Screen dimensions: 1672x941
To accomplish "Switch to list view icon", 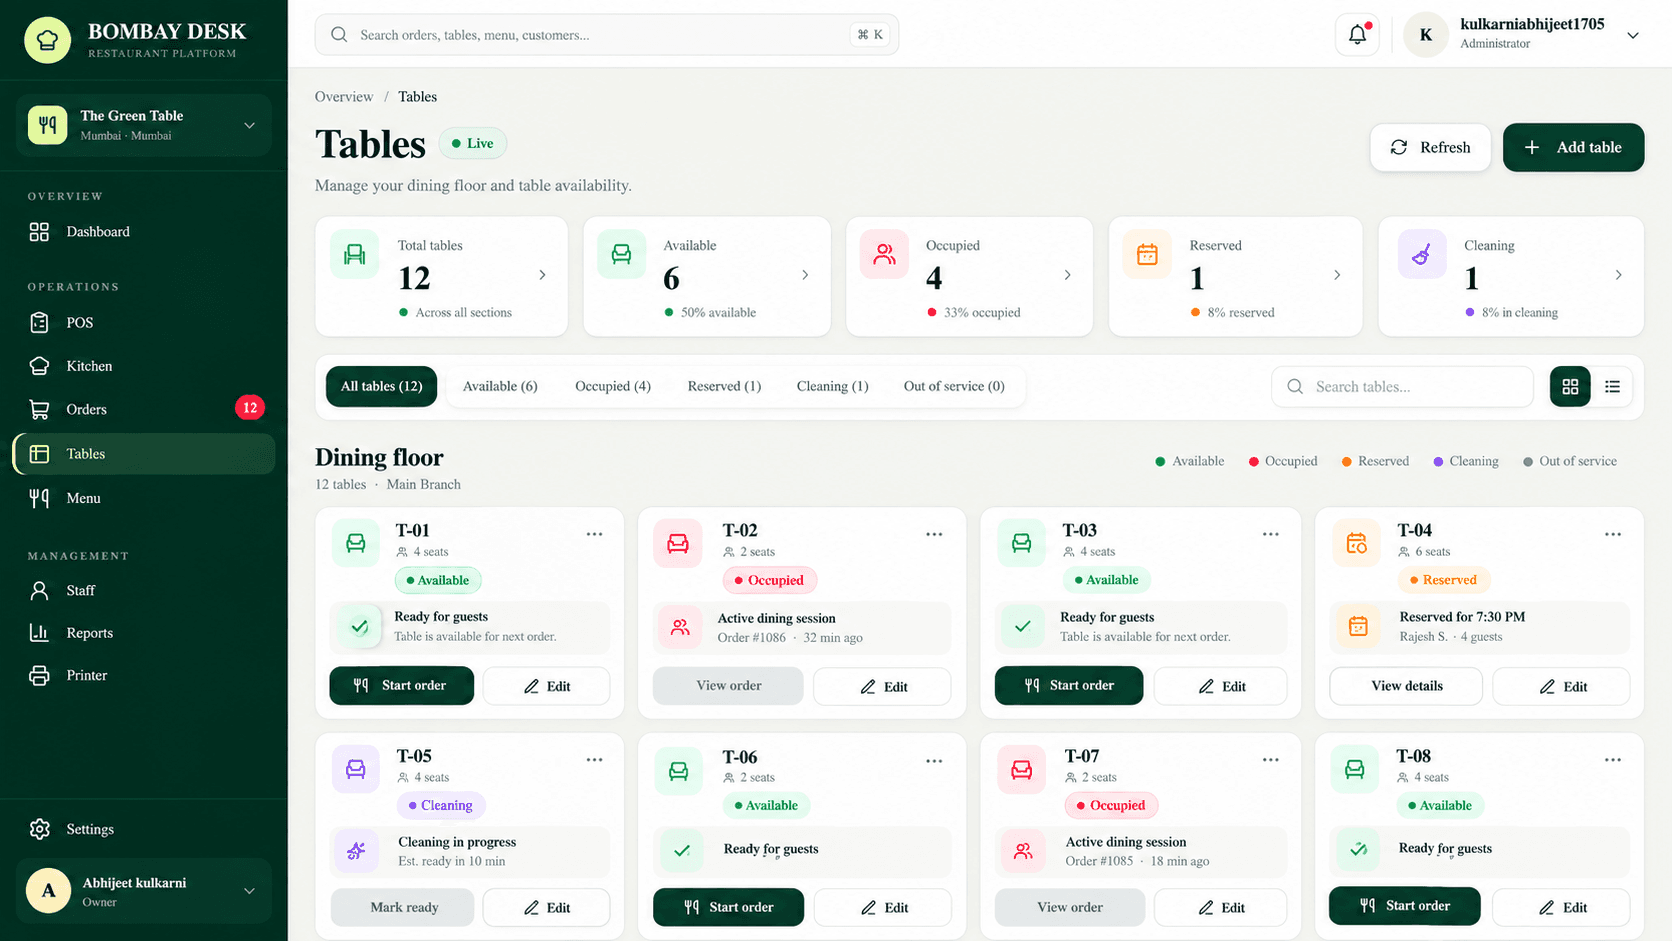I will point(1612,386).
